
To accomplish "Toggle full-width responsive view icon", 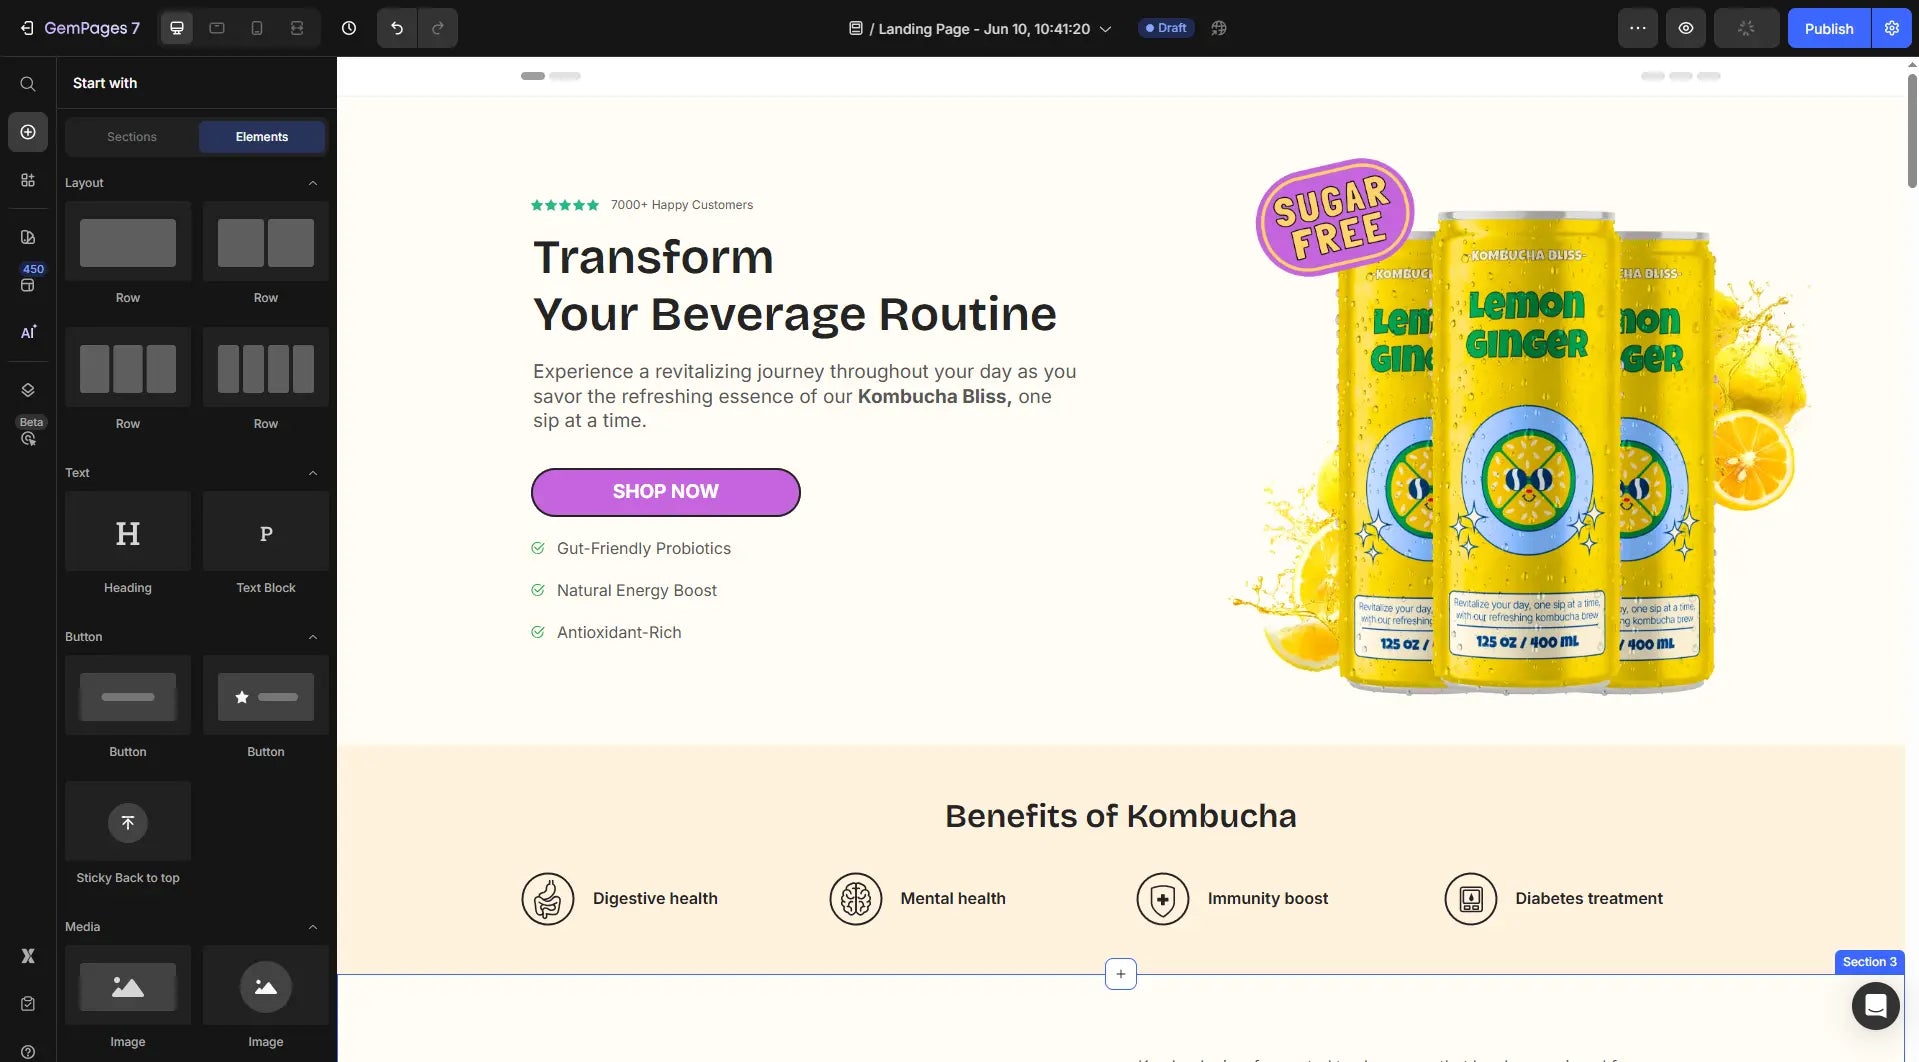I will coord(297,28).
